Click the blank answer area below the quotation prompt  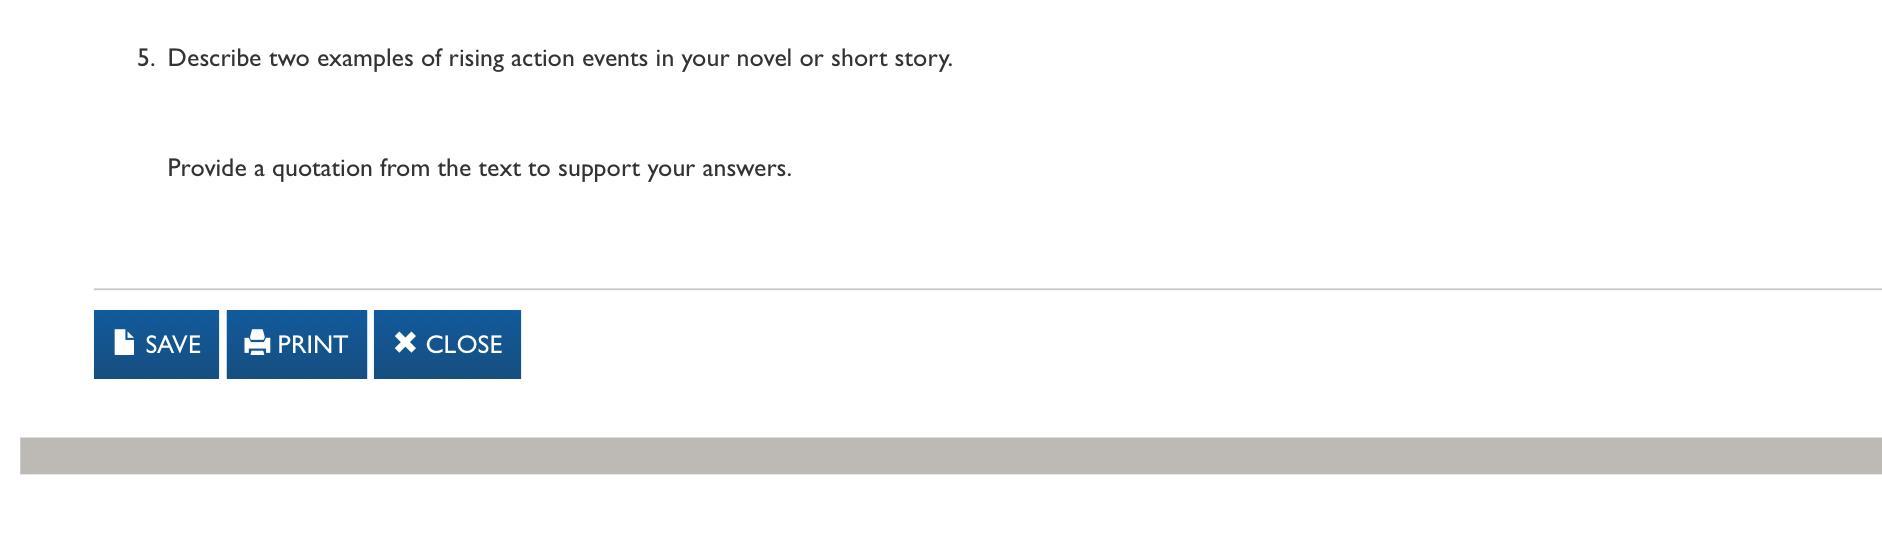559,228
